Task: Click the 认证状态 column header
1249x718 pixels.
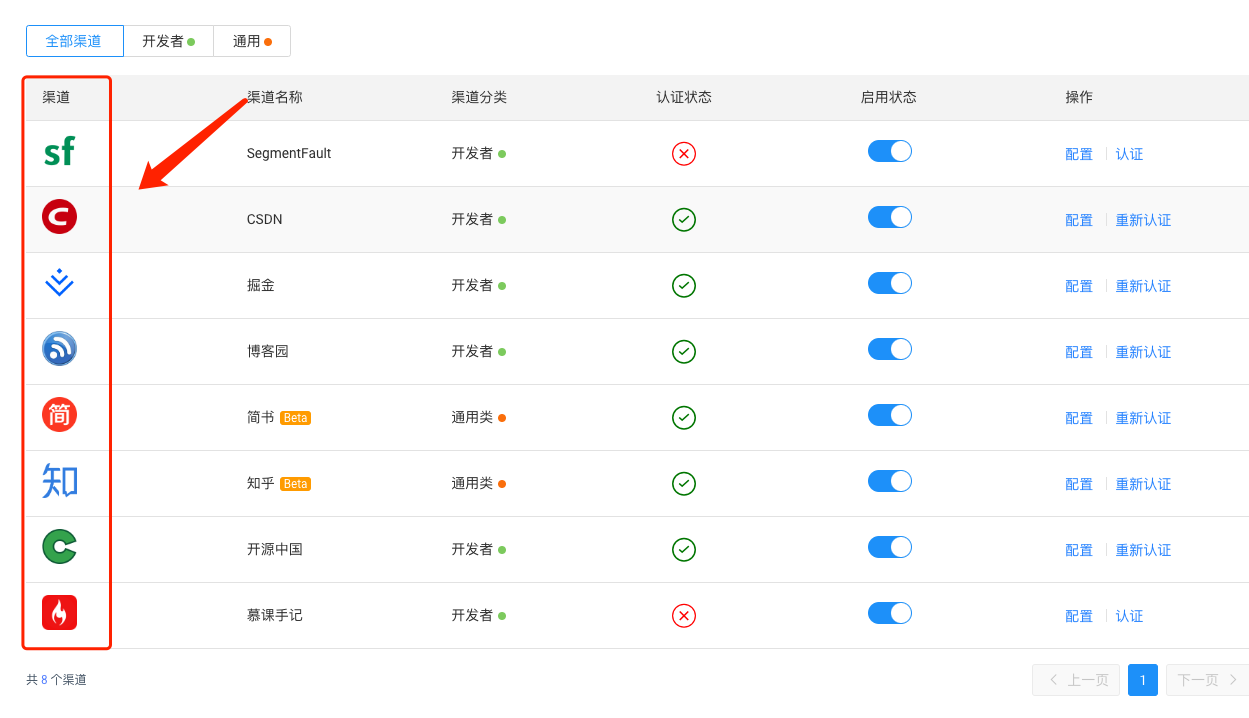Action: (684, 97)
